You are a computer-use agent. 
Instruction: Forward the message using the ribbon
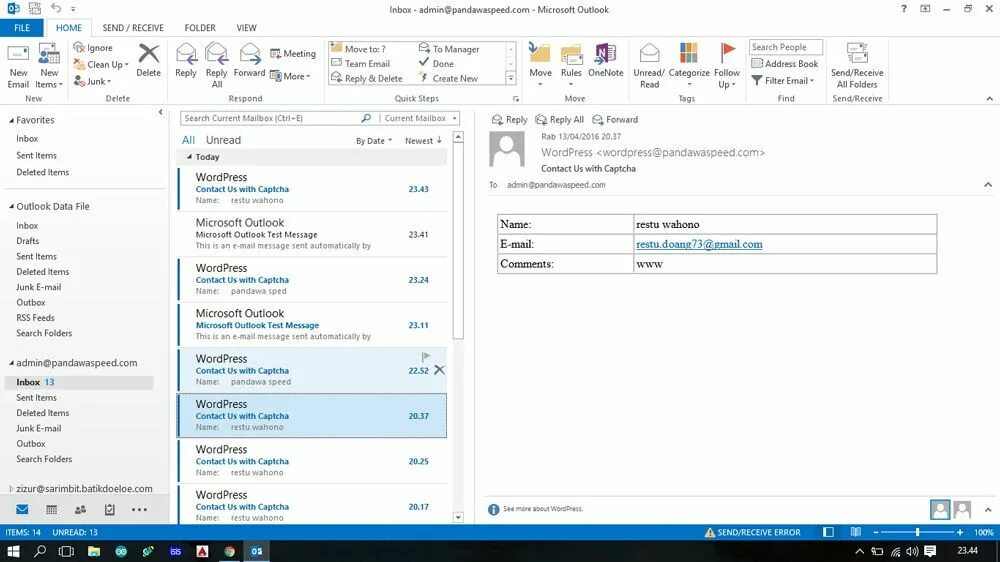[x=249, y=61]
